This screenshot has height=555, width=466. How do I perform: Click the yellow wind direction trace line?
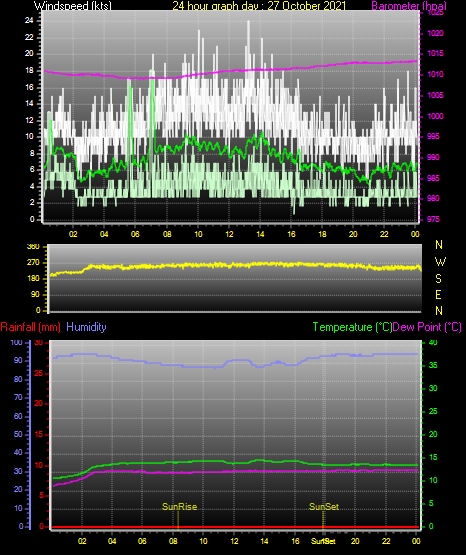(x=235, y=265)
